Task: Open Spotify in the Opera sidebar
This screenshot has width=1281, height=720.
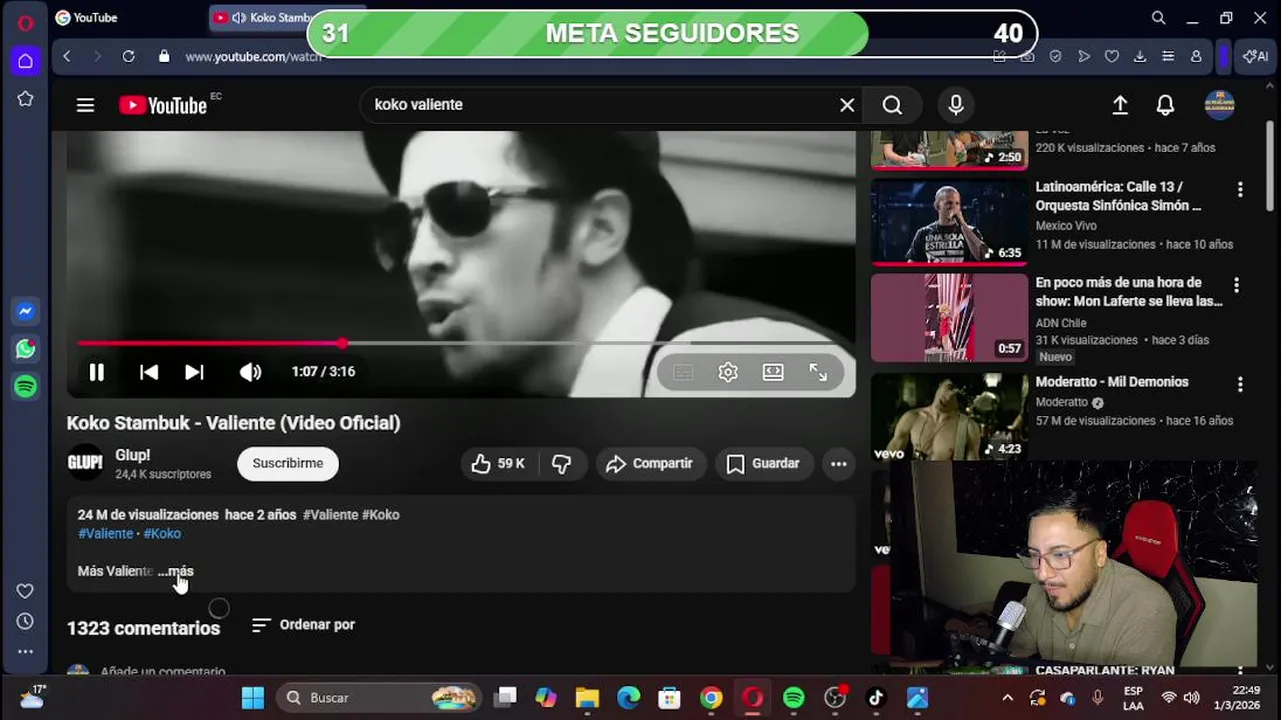Action: (26, 386)
